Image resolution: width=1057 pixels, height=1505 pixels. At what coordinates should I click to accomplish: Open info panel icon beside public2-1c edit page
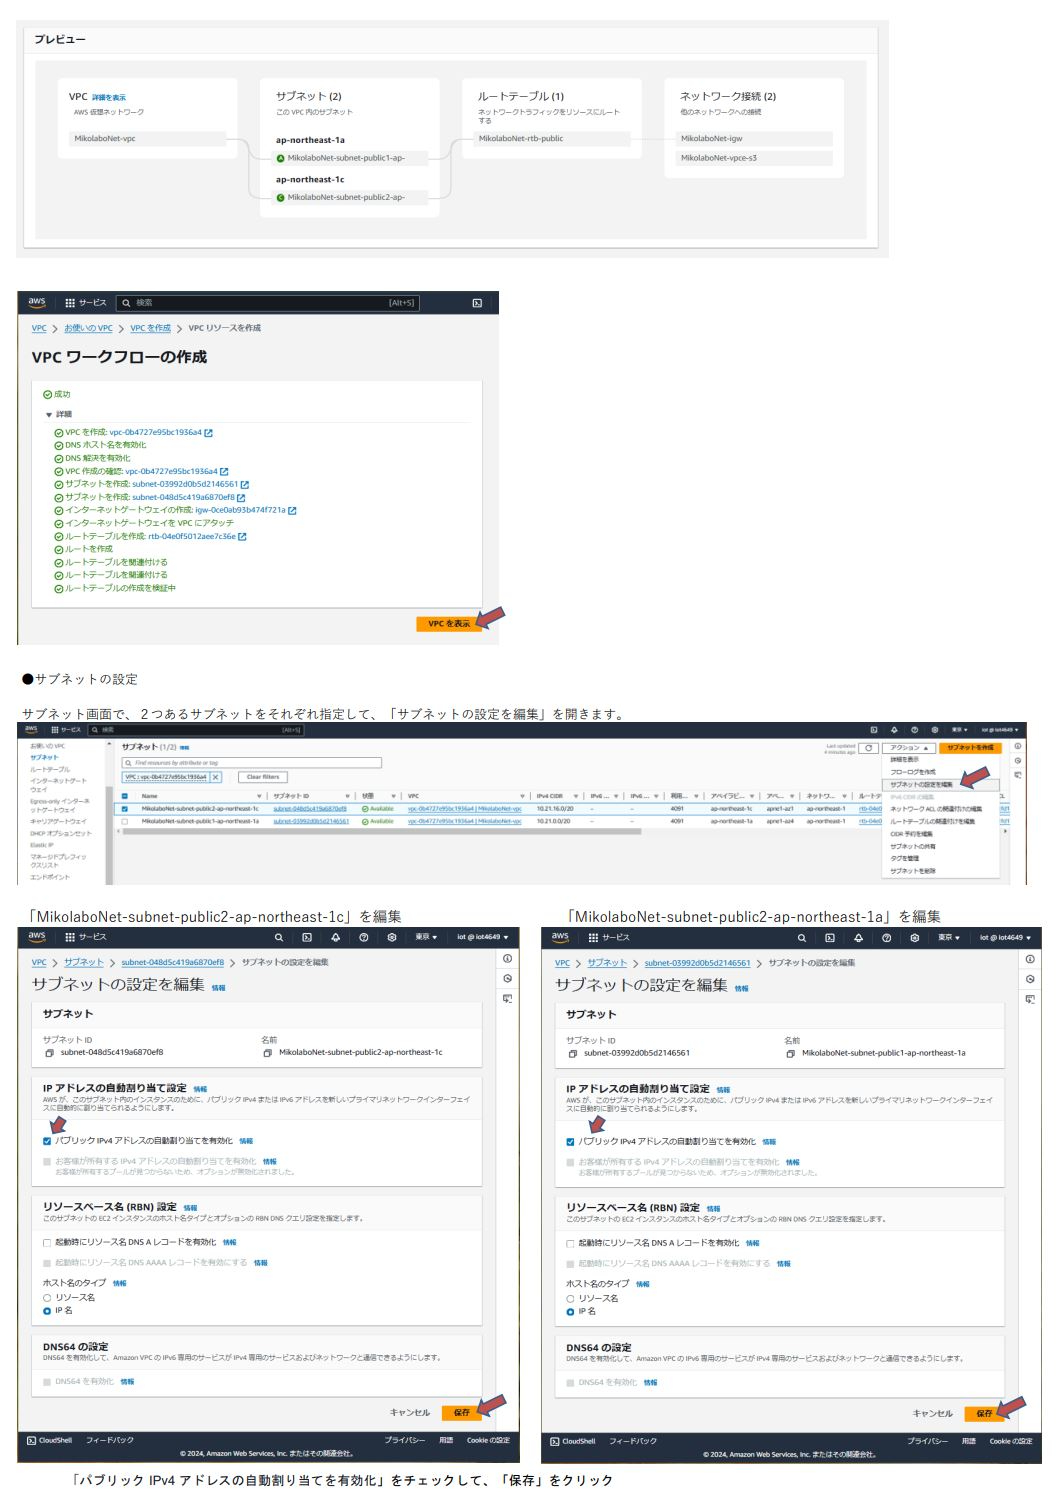508,958
